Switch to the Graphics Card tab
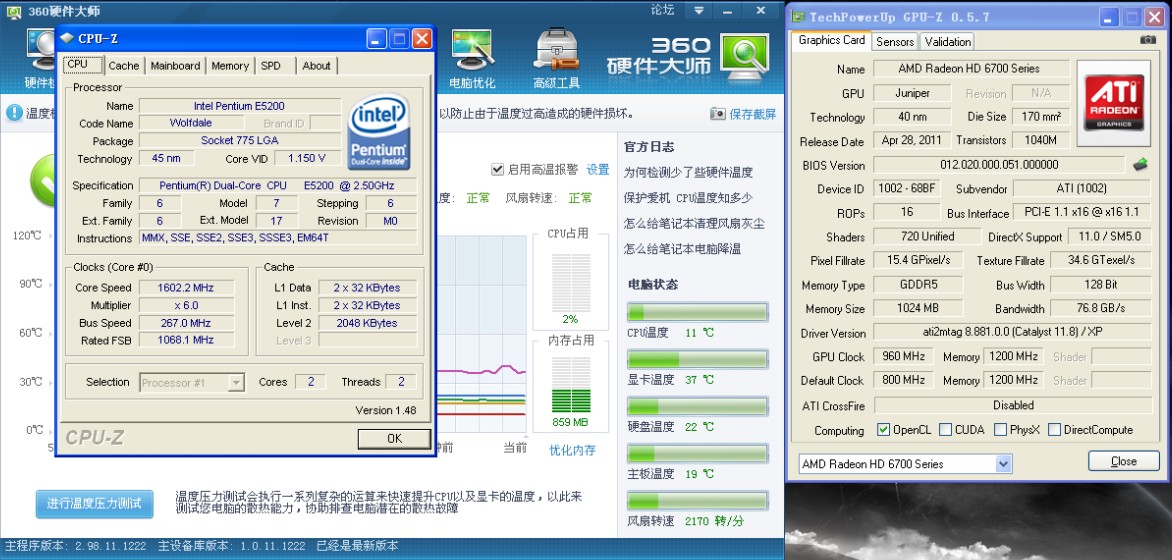The width and height of the screenshot is (1172, 560). pyautogui.click(x=831, y=40)
